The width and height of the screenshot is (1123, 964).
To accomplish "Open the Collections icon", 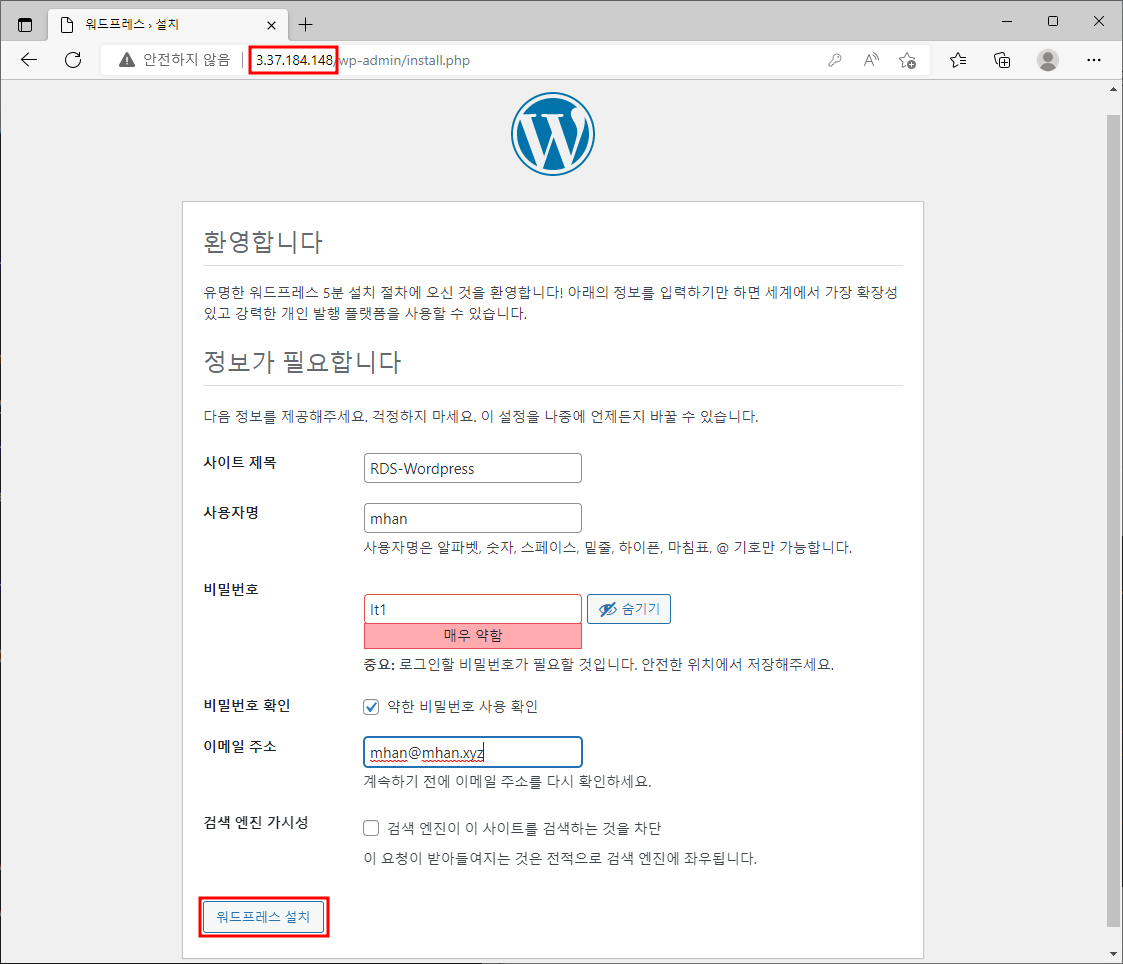I will (x=1002, y=60).
